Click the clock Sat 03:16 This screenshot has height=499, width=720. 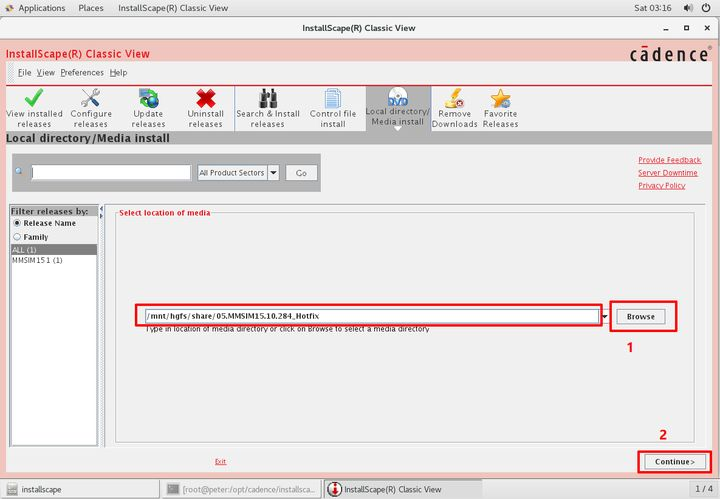point(652,8)
